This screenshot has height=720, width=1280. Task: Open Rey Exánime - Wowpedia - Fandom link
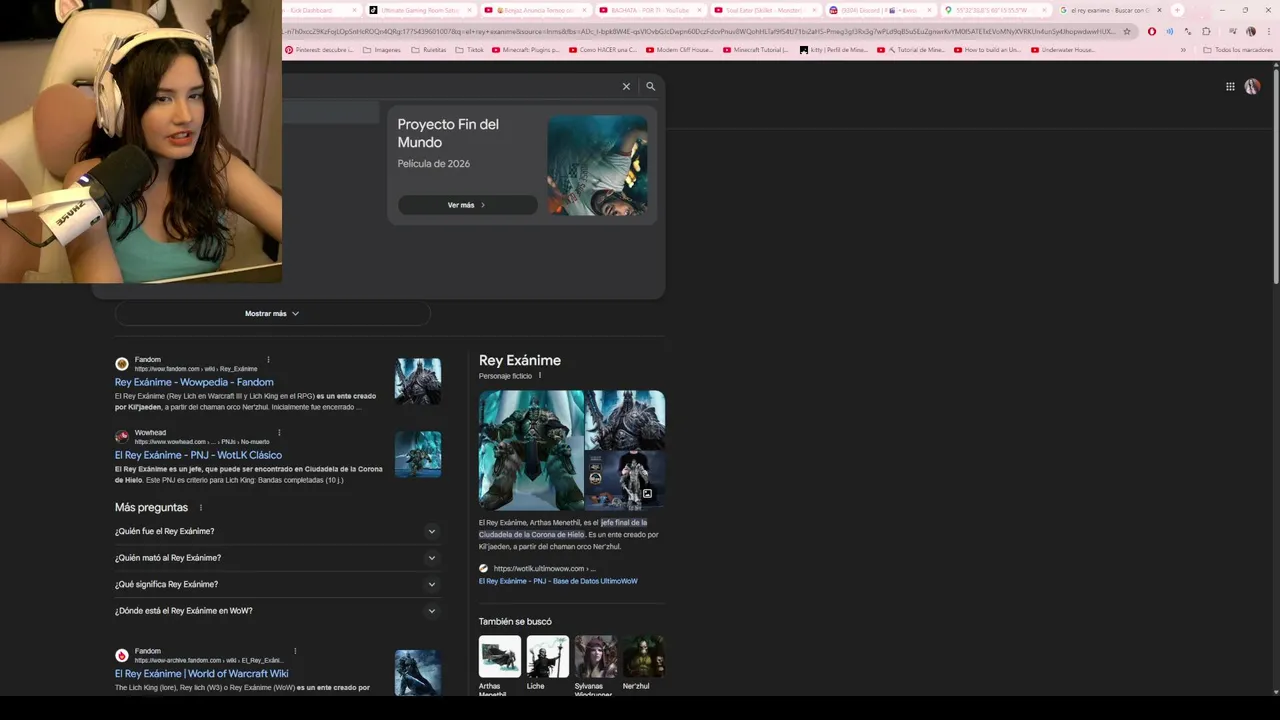194,382
